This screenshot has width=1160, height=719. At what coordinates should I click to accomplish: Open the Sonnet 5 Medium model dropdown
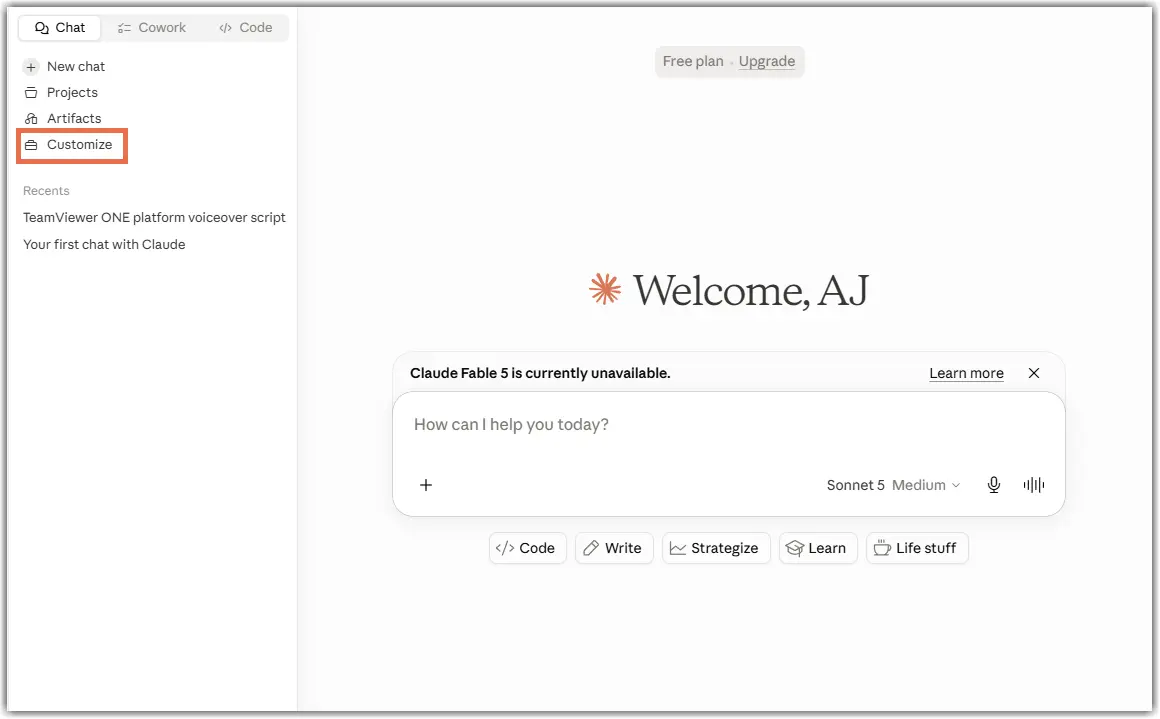tap(893, 485)
